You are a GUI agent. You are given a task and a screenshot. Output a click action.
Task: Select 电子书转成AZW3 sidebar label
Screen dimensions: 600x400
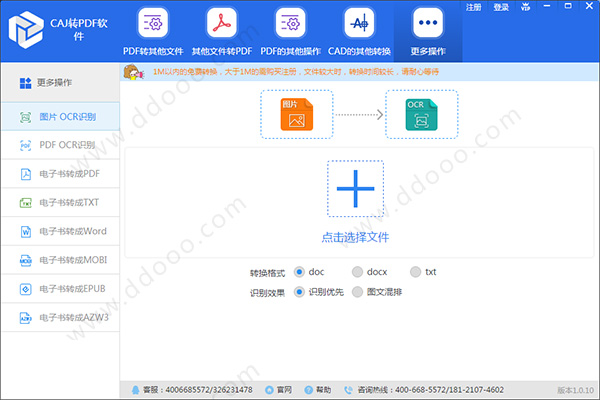(74, 318)
